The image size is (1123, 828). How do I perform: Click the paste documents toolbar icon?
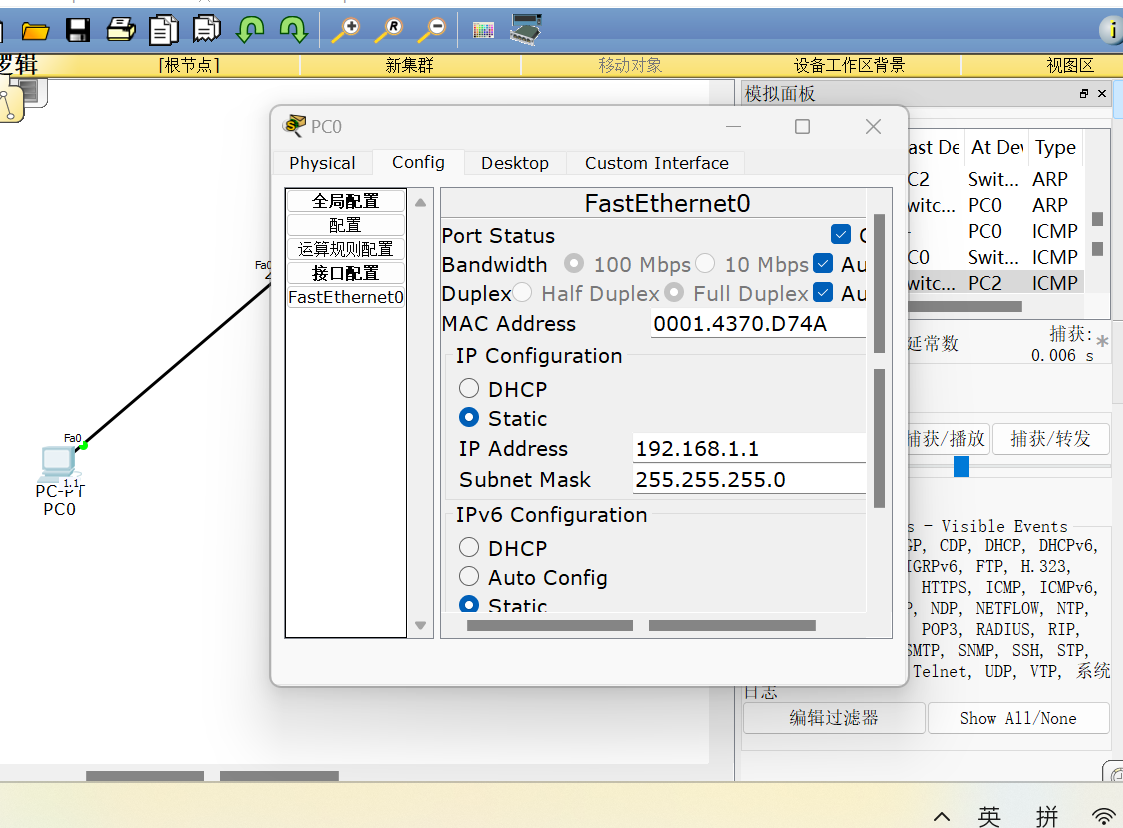pyautogui.click(x=207, y=29)
